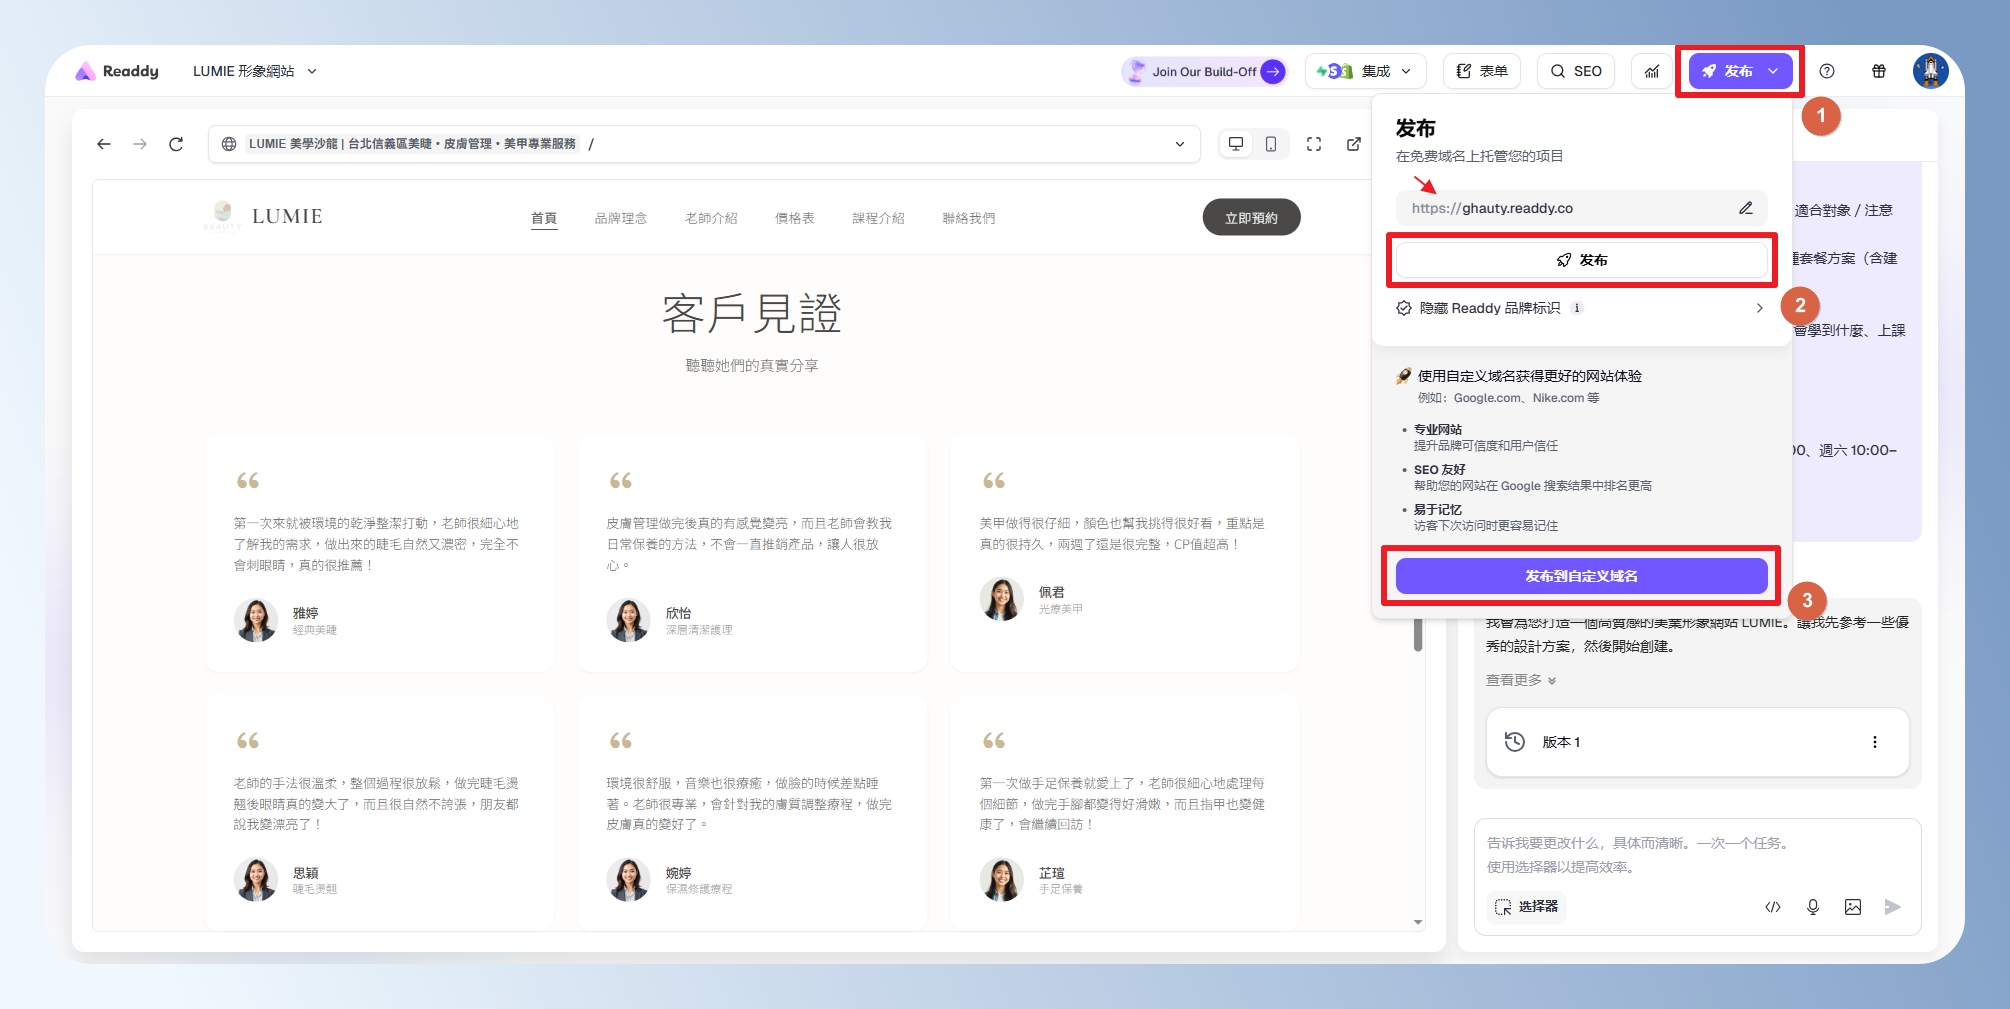Click the browser back arrow icon
The width and height of the screenshot is (2010, 1009).
pyautogui.click(x=104, y=144)
